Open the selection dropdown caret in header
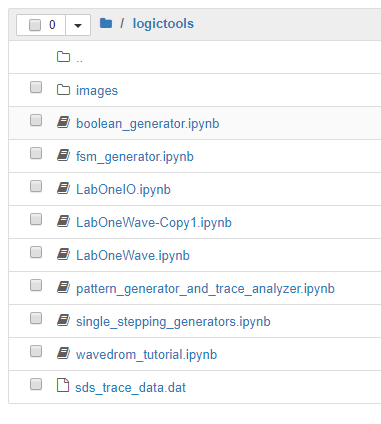Screen dimensions: 381x424 [78, 25]
